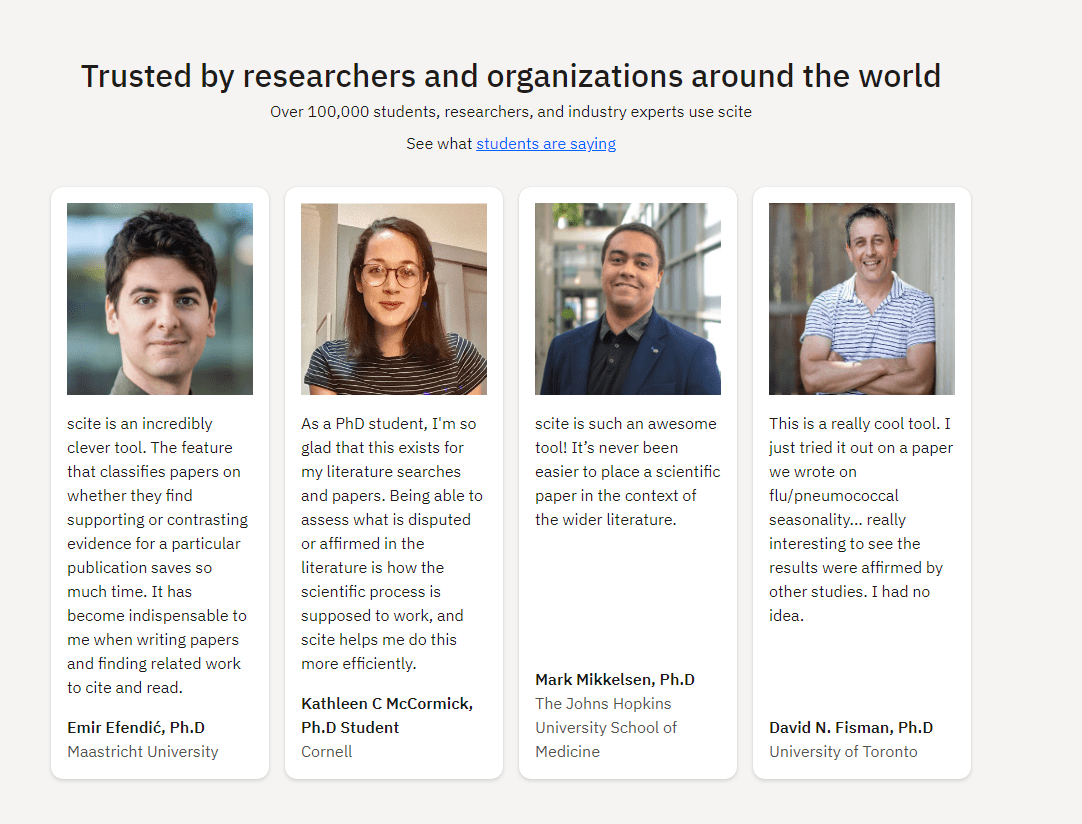The height and width of the screenshot is (824, 1082).
Task: Click David N. Fisman, Ph.D name label
Action: [851, 727]
